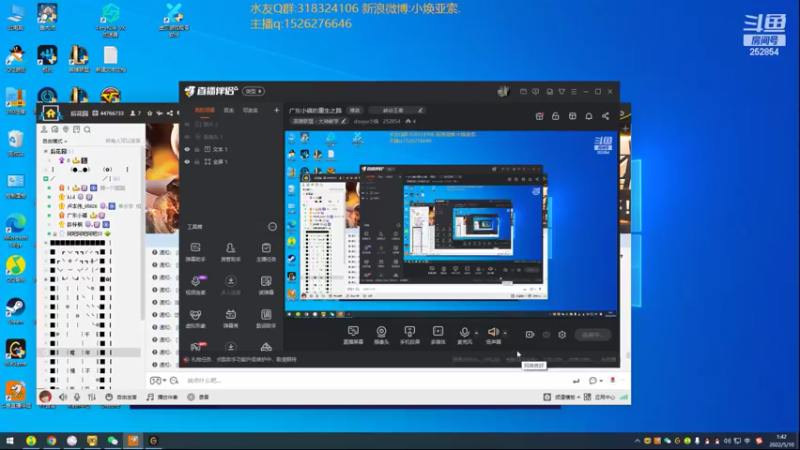The image size is (800, 450).
Task: Click the screen capture source icon
Action: pyautogui.click(x=353, y=335)
